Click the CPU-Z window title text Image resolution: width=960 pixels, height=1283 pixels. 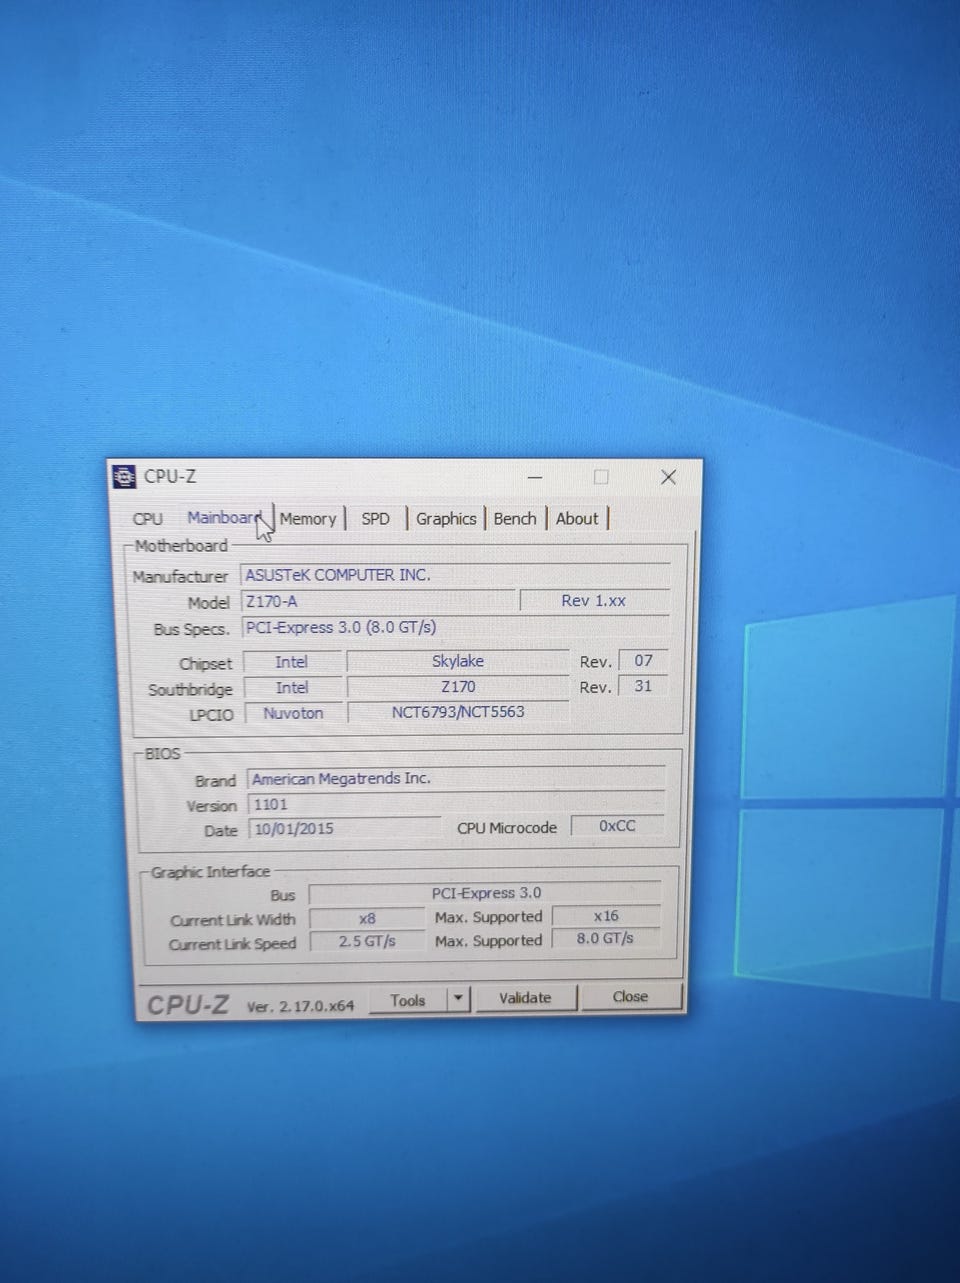pyautogui.click(x=170, y=477)
